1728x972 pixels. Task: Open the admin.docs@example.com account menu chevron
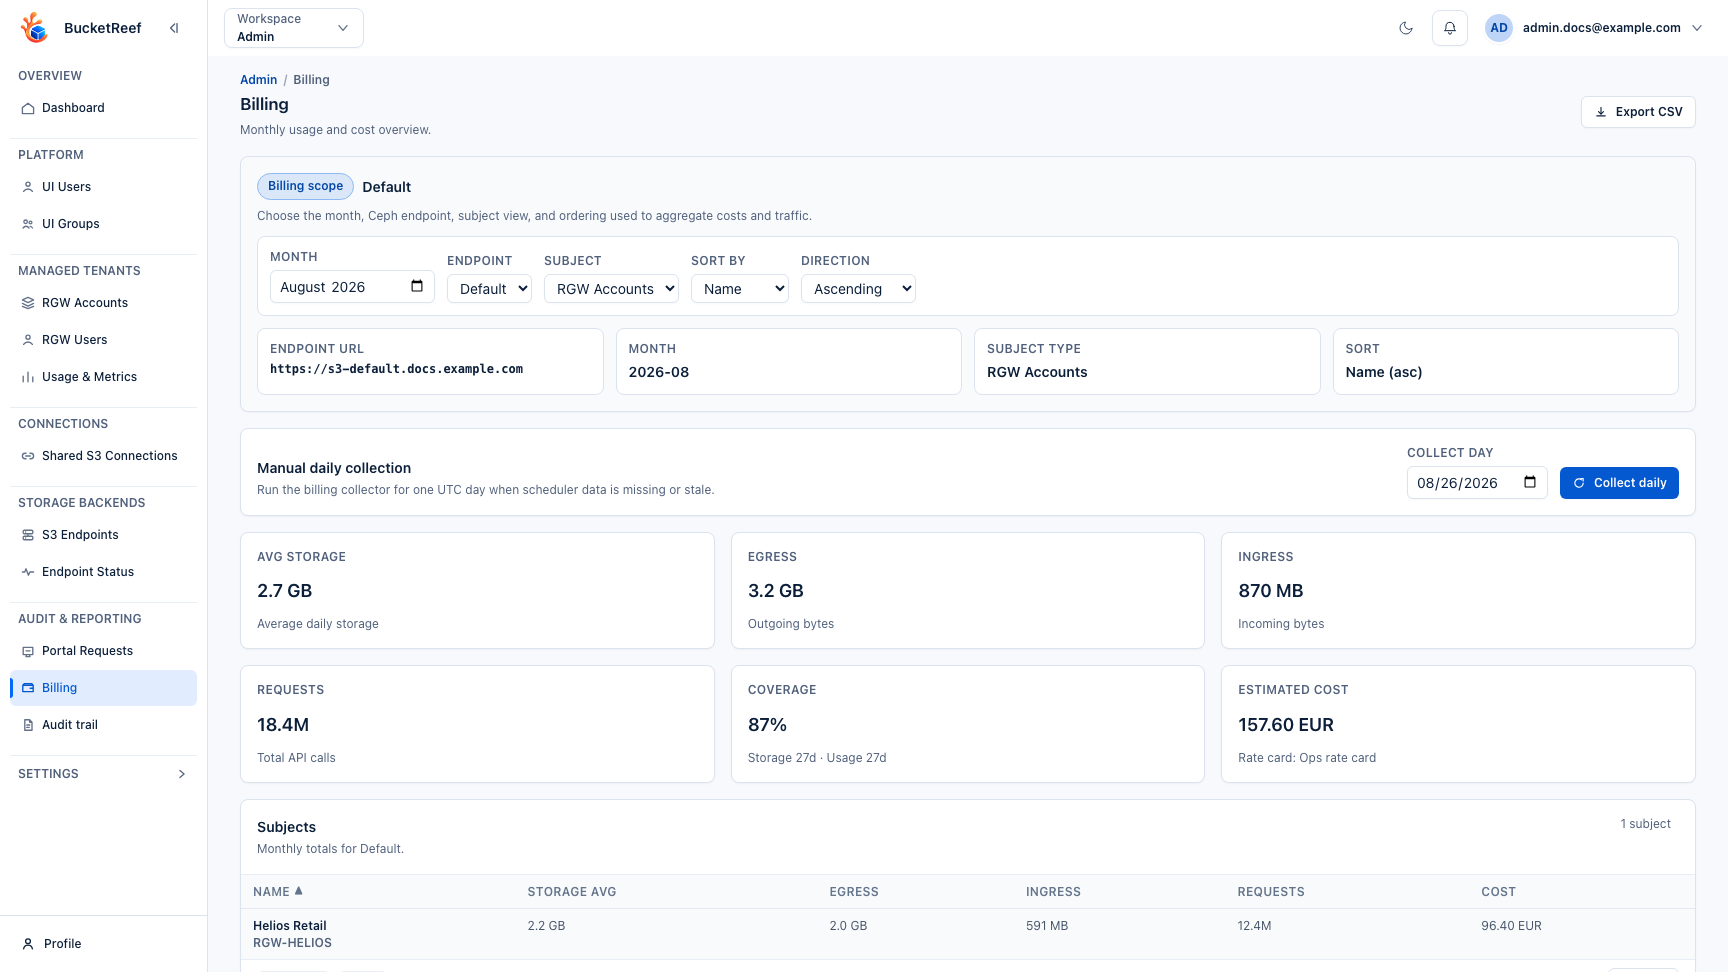point(1697,28)
